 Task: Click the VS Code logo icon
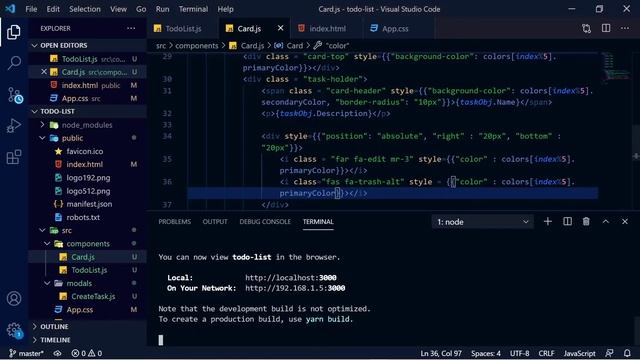tap(10, 9)
